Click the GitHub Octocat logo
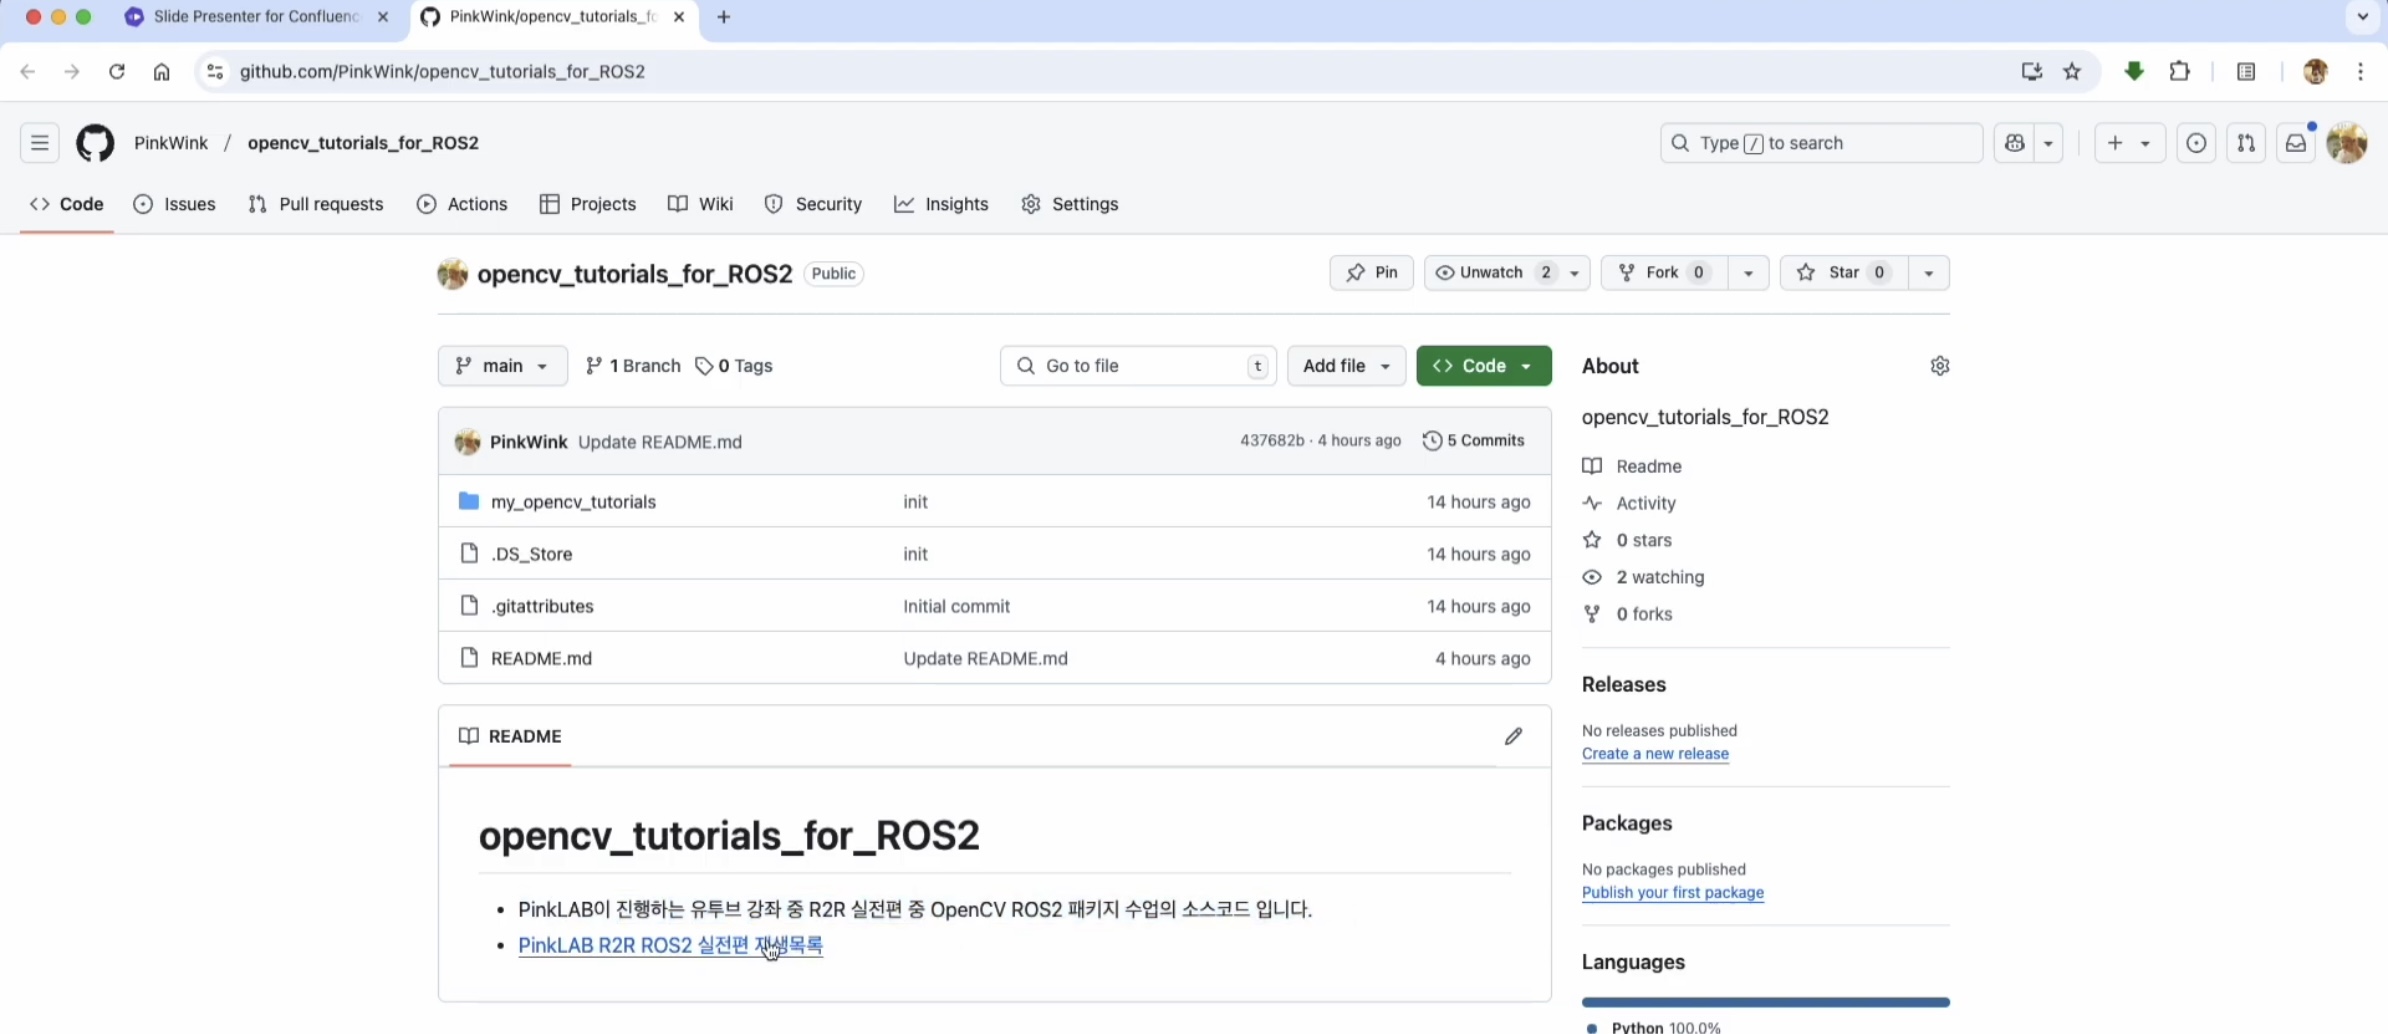The height and width of the screenshot is (1034, 2388). coord(95,143)
